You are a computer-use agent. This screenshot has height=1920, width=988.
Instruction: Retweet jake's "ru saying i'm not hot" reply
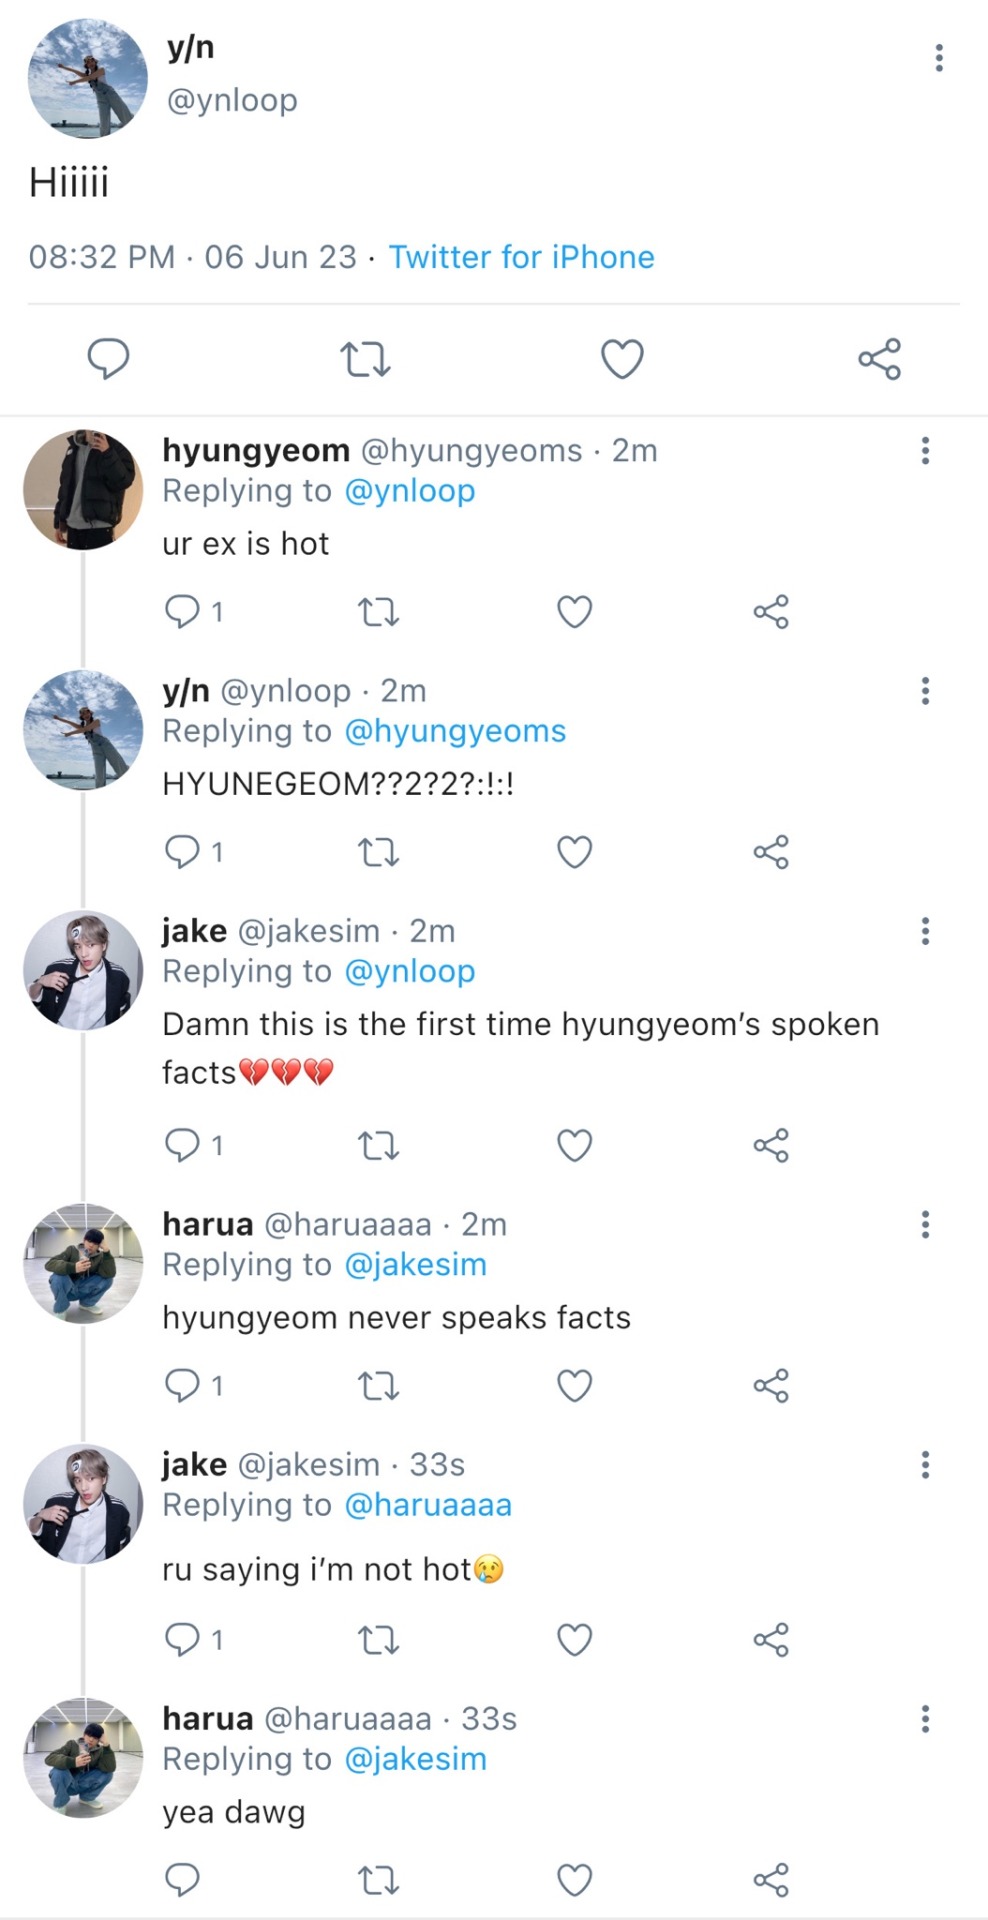click(378, 1640)
